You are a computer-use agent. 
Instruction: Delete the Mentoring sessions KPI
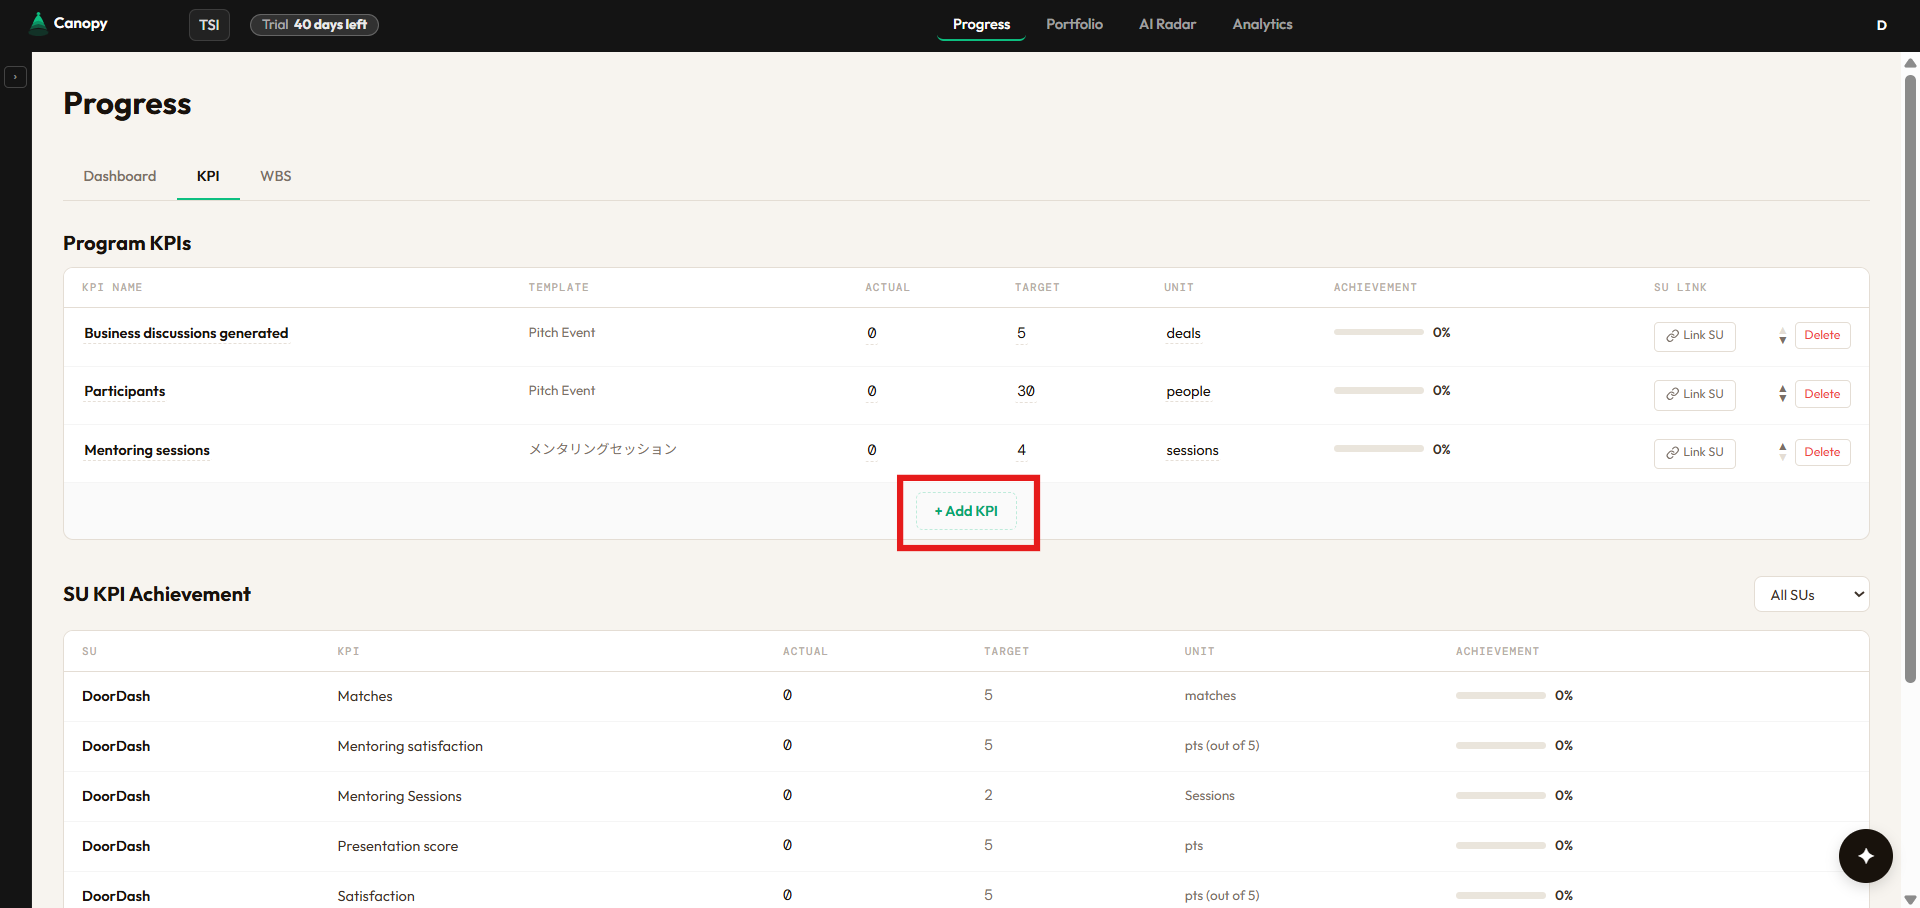1822,453
